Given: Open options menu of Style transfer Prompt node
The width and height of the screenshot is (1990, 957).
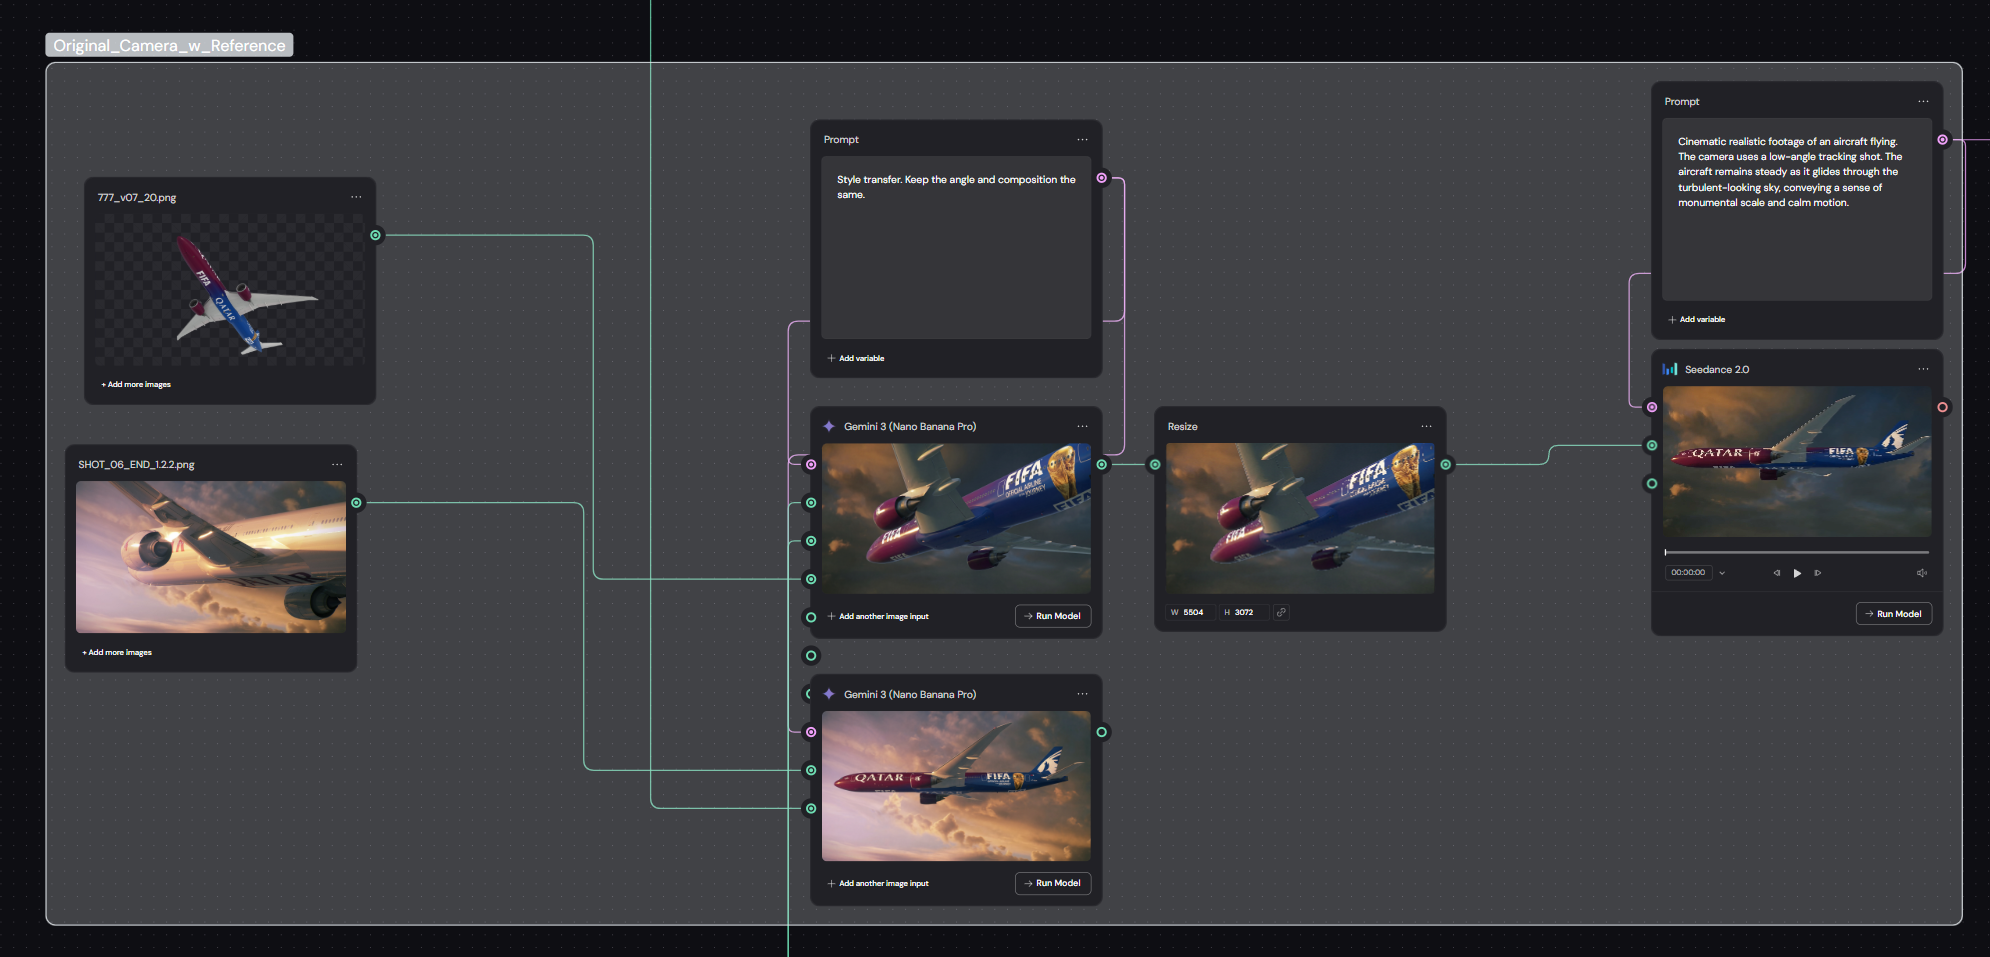Looking at the screenshot, I should click(x=1082, y=140).
